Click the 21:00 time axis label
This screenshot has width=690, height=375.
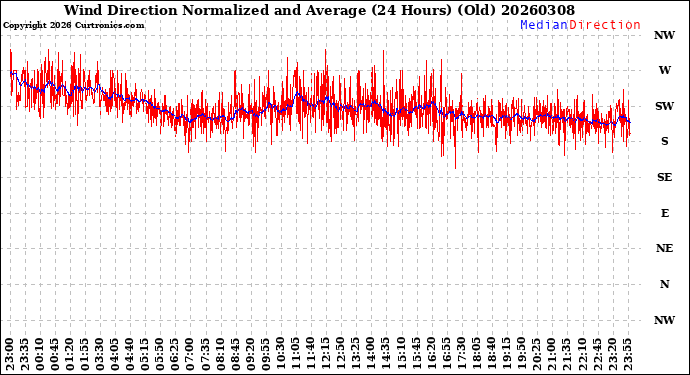click(x=552, y=355)
